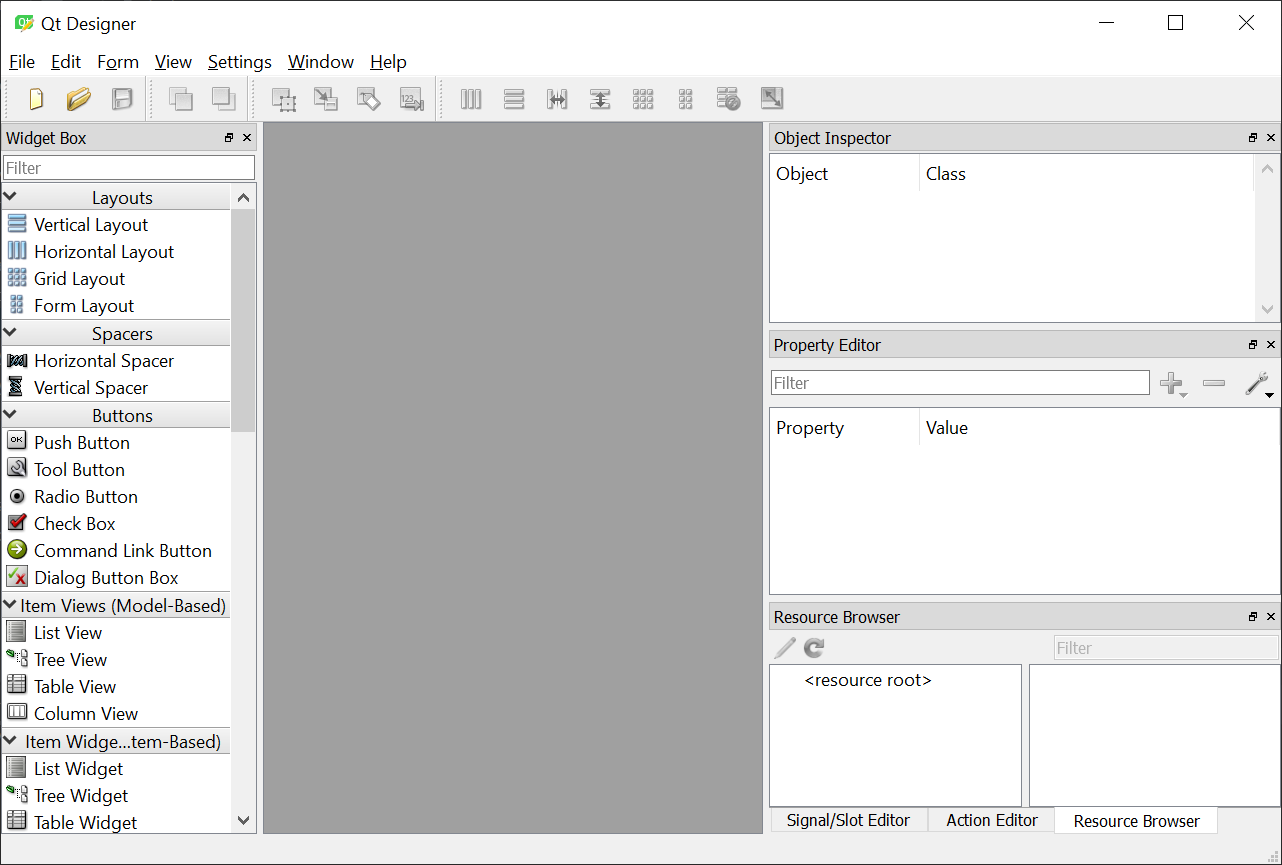Click the Resource Browser Filter field
This screenshot has height=865, width=1282.
click(1166, 648)
